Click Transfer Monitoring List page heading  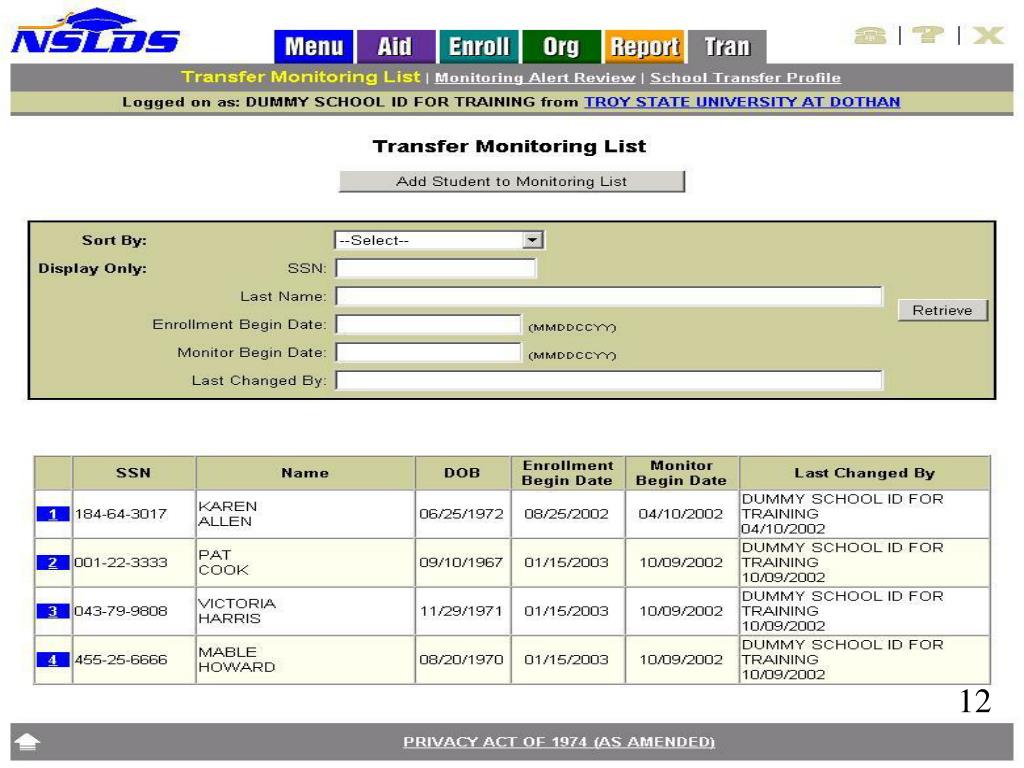tap(509, 146)
